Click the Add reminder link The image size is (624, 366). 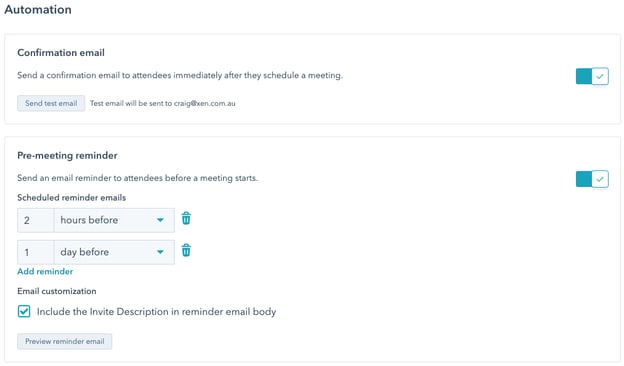coord(45,271)
